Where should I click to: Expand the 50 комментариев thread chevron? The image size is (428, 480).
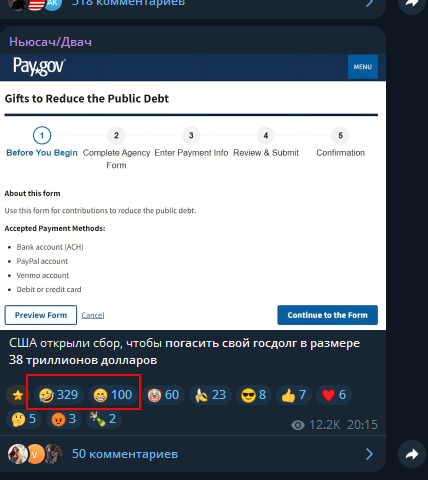(x=369, y=454)
